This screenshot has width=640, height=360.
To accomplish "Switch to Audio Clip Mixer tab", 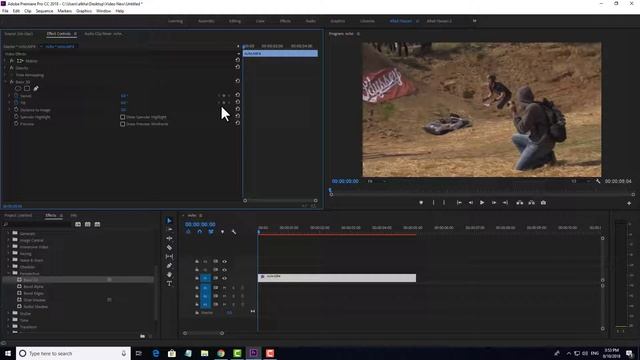I will tap(103, 34).
